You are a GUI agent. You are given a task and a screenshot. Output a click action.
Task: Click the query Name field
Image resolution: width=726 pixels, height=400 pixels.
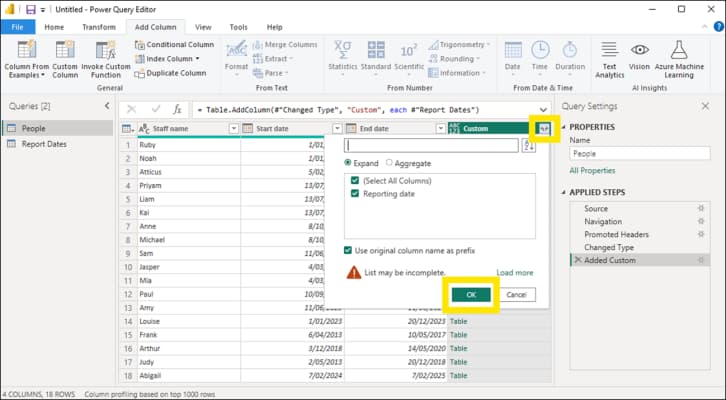(x=640, y=154)
